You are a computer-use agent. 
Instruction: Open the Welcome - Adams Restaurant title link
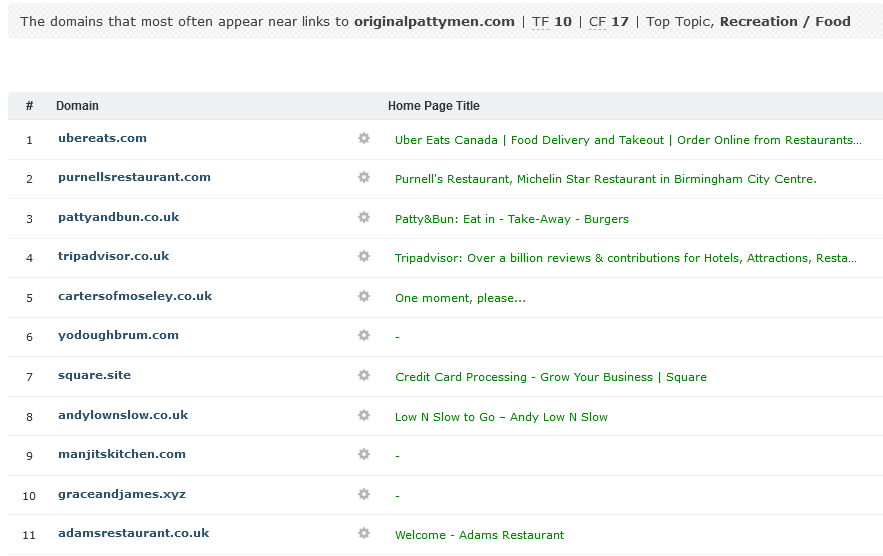(479, 535)
